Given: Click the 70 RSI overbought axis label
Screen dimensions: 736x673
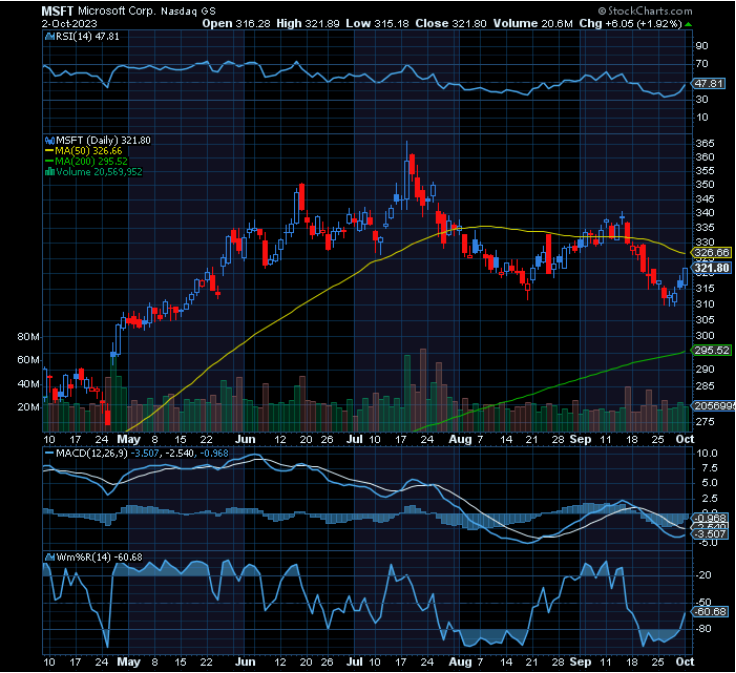Looking at the screenshot, I should [x=702, y=64].
